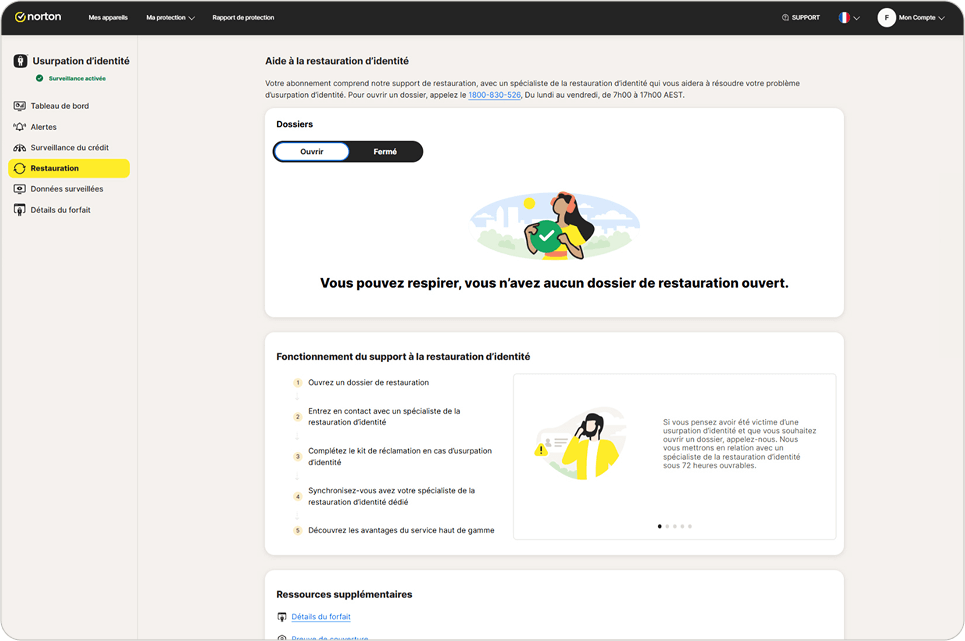Click the Support globe icon
This screenshot has height=641, width=965.
coord(785,17)
